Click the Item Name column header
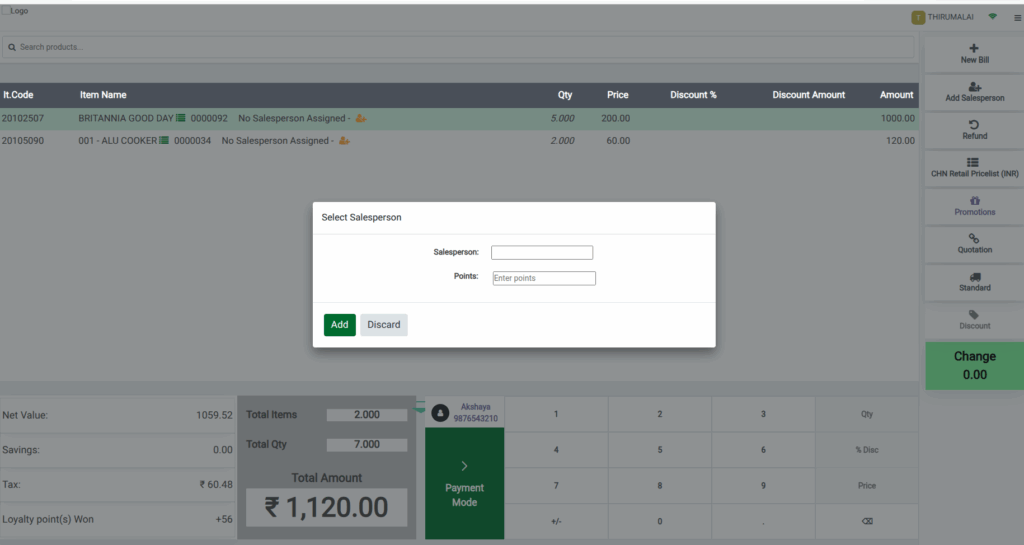 103,95
